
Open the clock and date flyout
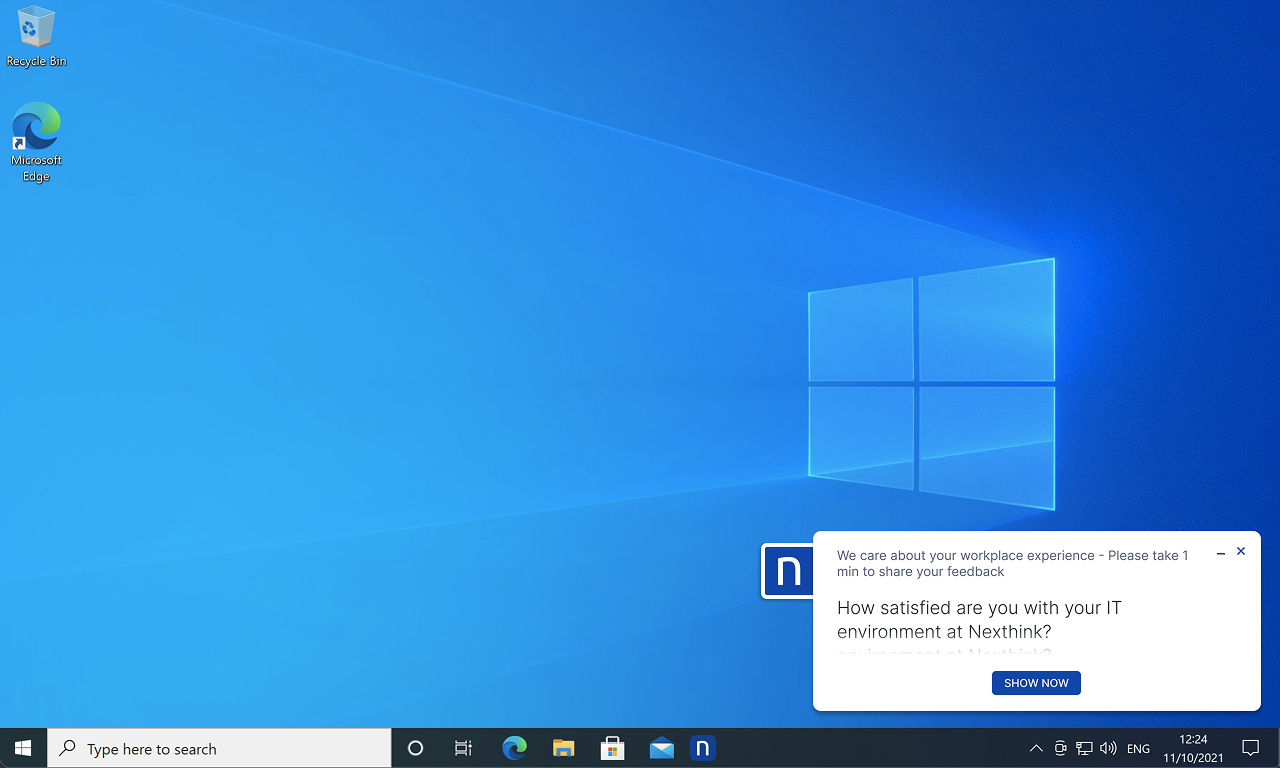point(1193,748)
